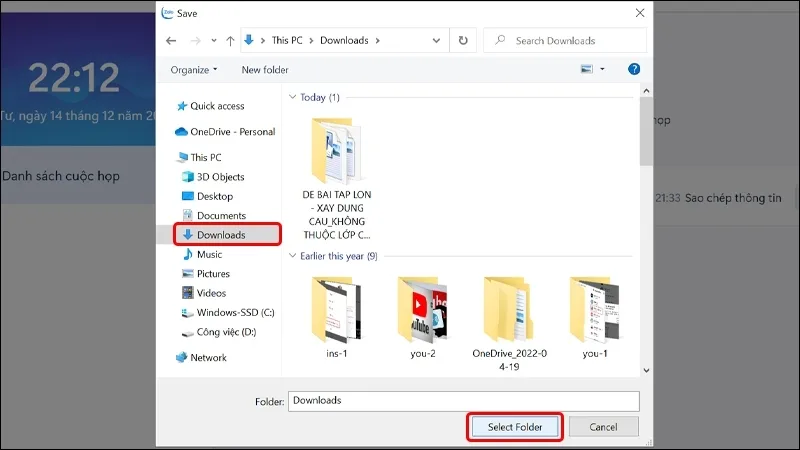Click the Search Downloads field
This screenshot has width=800, height=450.
(x=565, y=40)
